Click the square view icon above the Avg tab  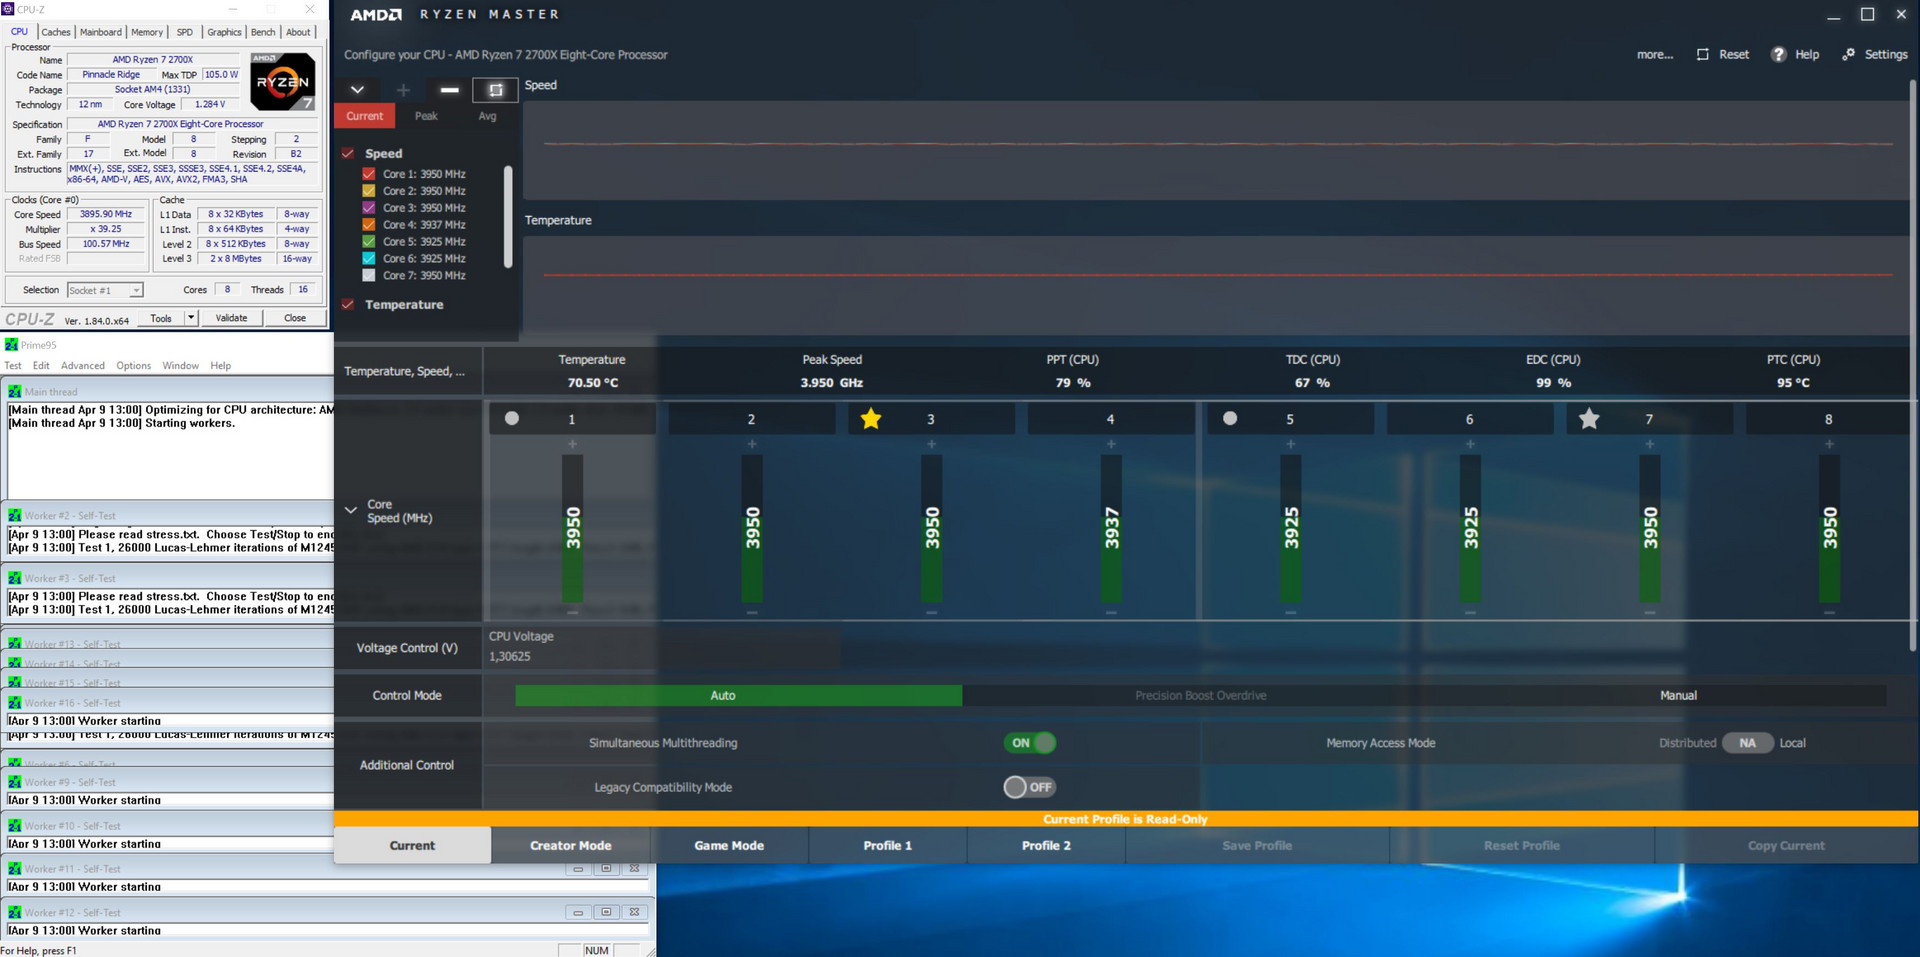pos(495,90)
